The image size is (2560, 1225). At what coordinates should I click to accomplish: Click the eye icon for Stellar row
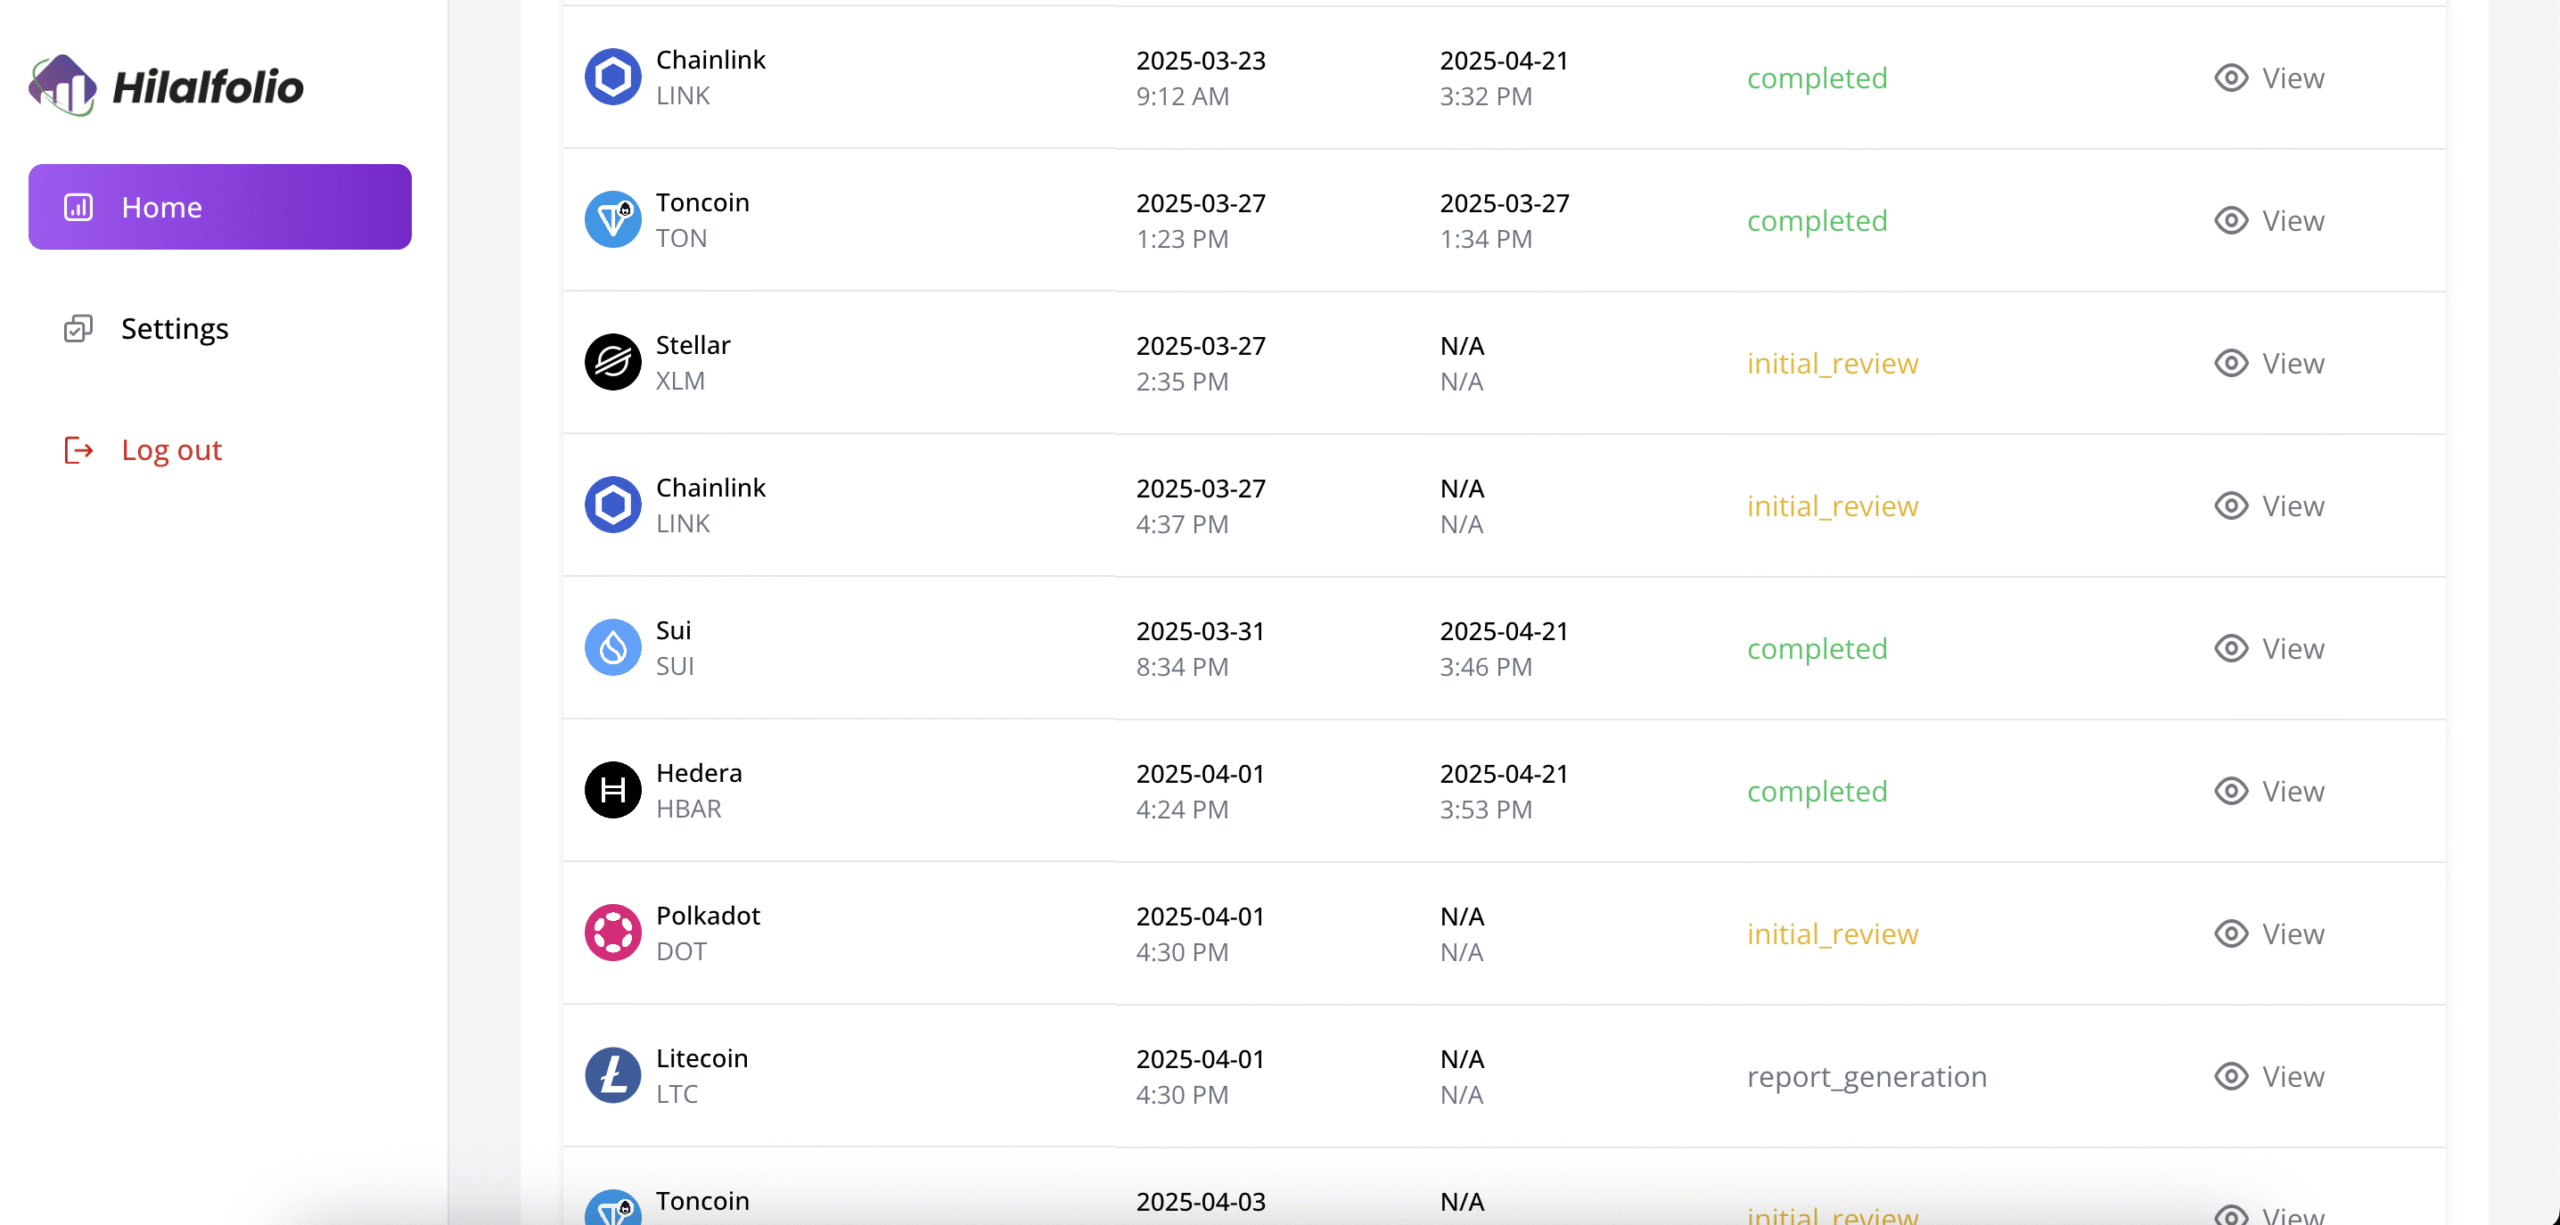click(2231, 363)
